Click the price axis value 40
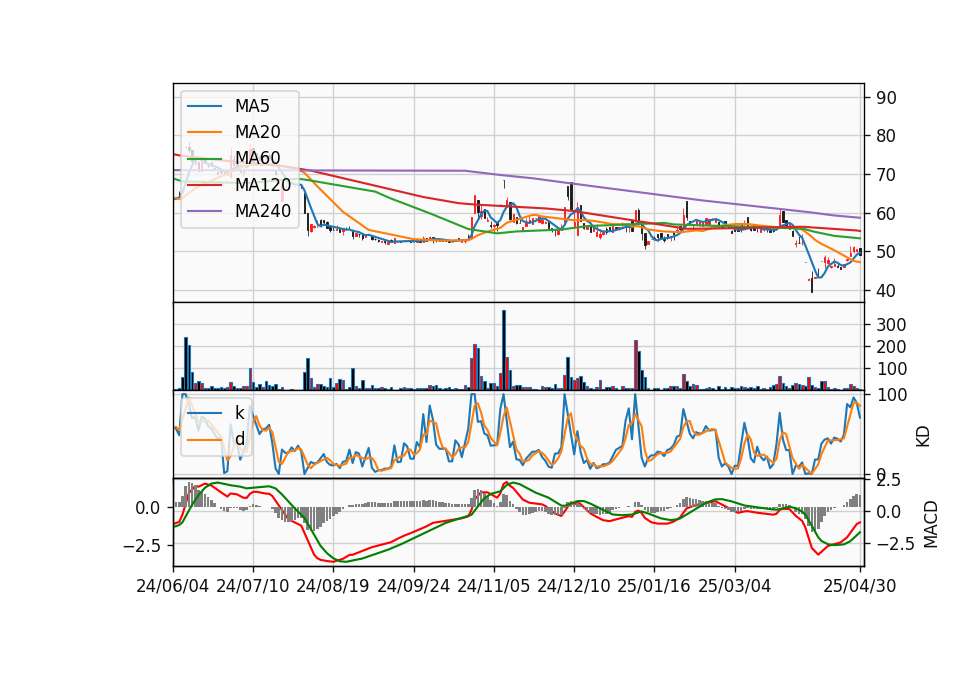 click(886, 291)
